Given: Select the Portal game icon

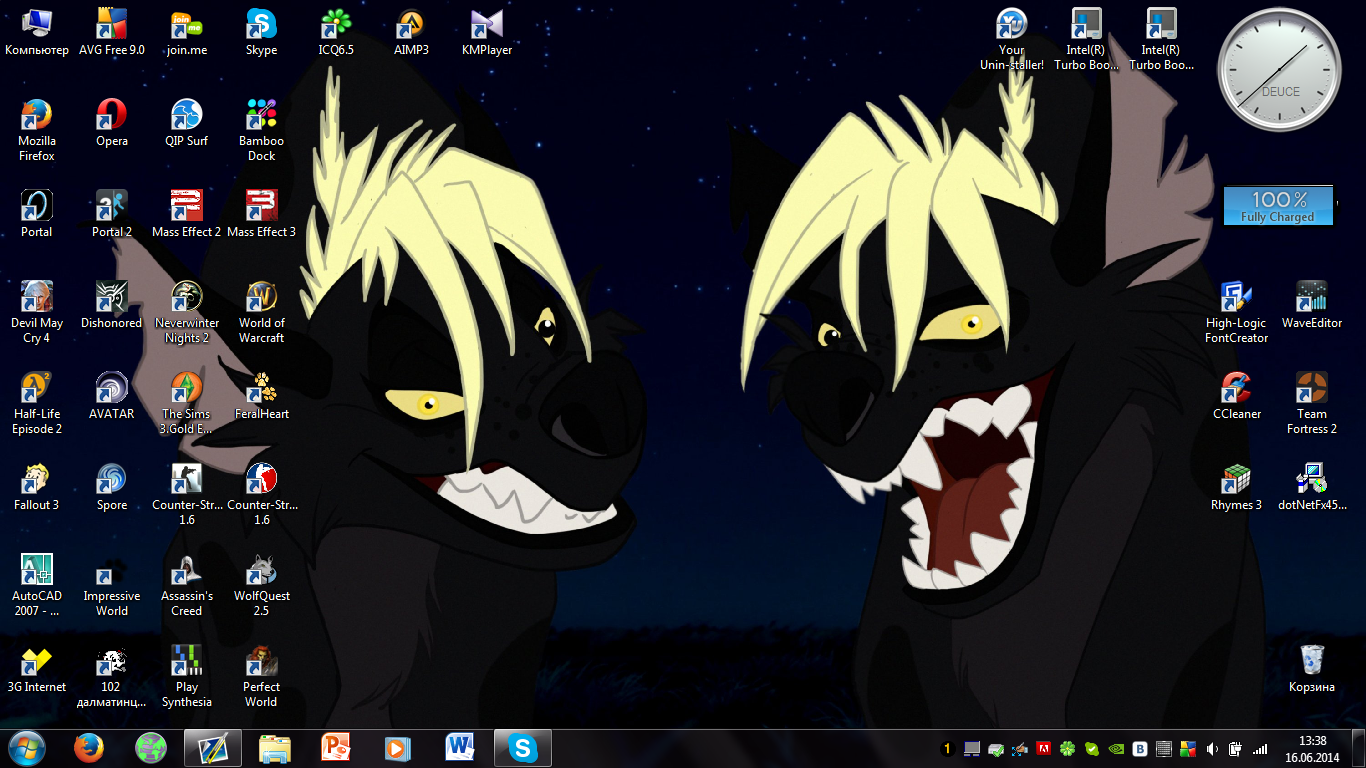Looking at the screenshot, I should 37,214.
